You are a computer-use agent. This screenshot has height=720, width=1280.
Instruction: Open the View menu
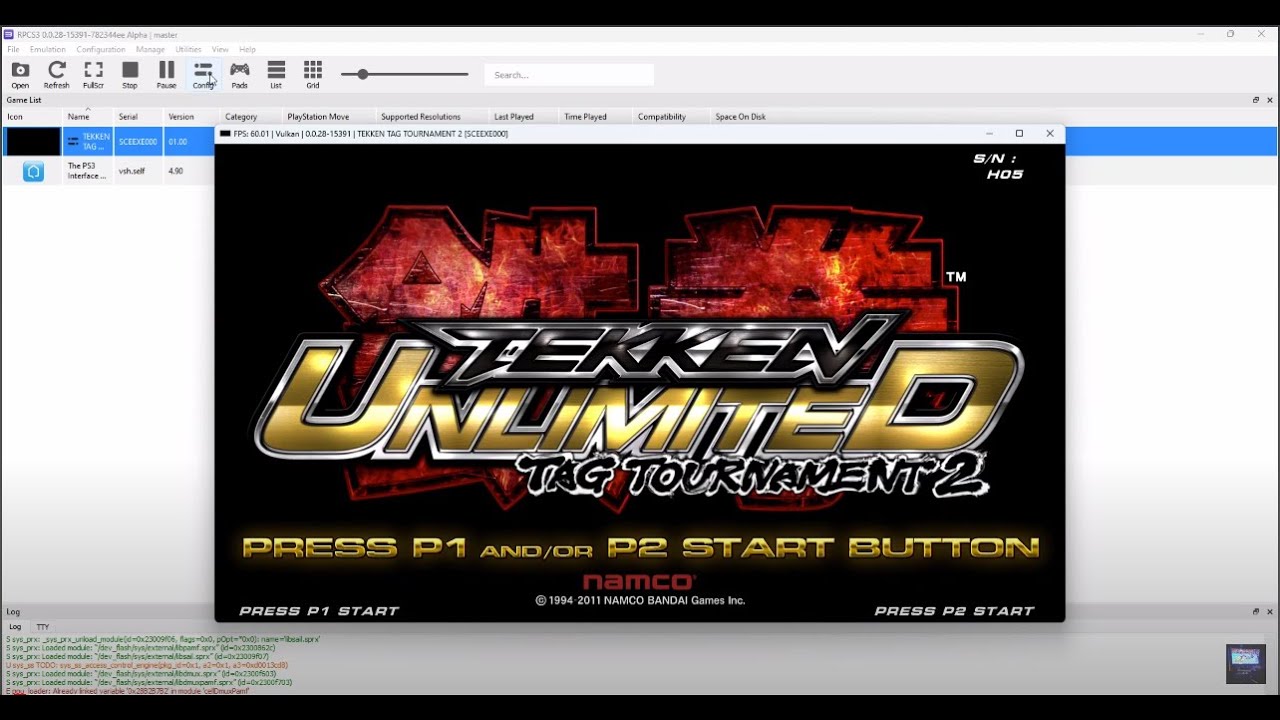click(220, 49)
